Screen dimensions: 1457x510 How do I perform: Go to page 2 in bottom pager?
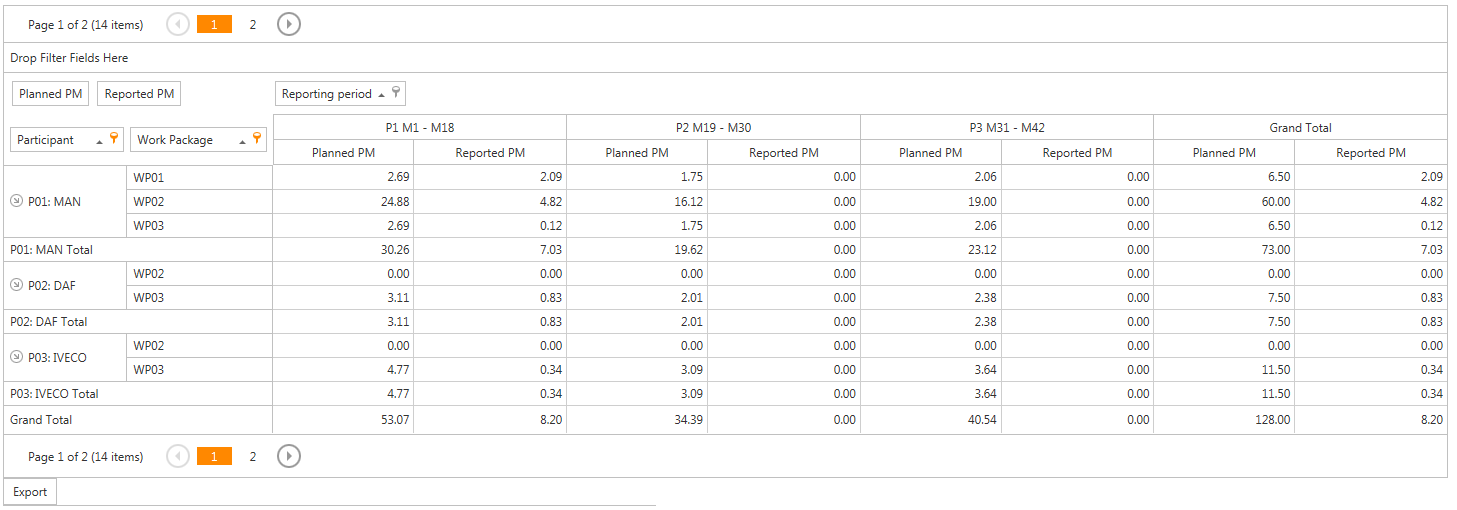[x=252, y=456]
